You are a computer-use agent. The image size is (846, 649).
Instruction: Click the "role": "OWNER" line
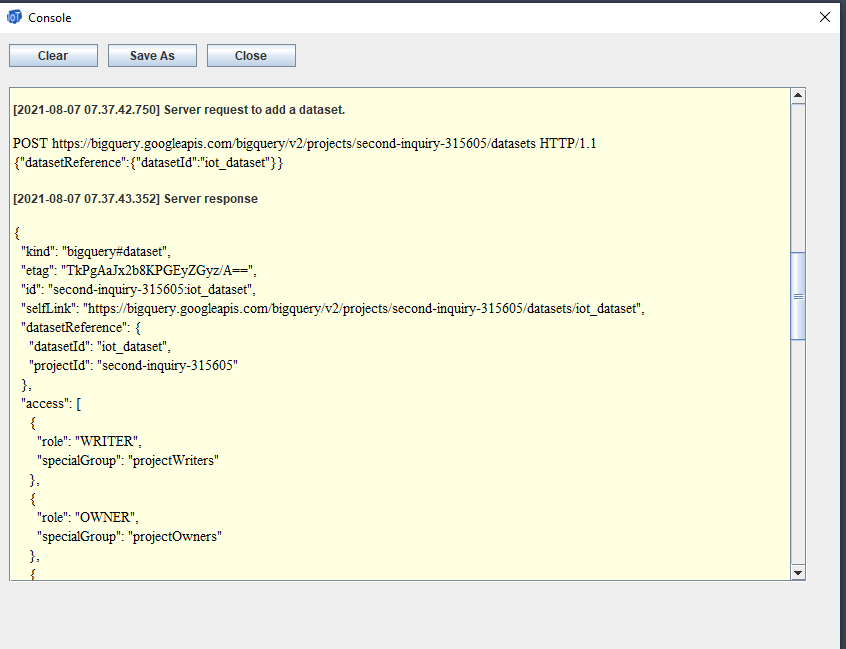[x=87, y=517]
